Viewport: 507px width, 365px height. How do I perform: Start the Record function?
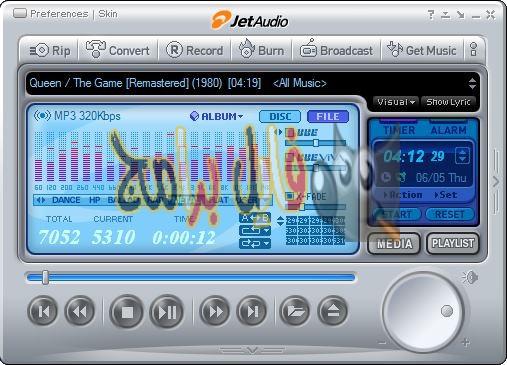click(195, 50)
